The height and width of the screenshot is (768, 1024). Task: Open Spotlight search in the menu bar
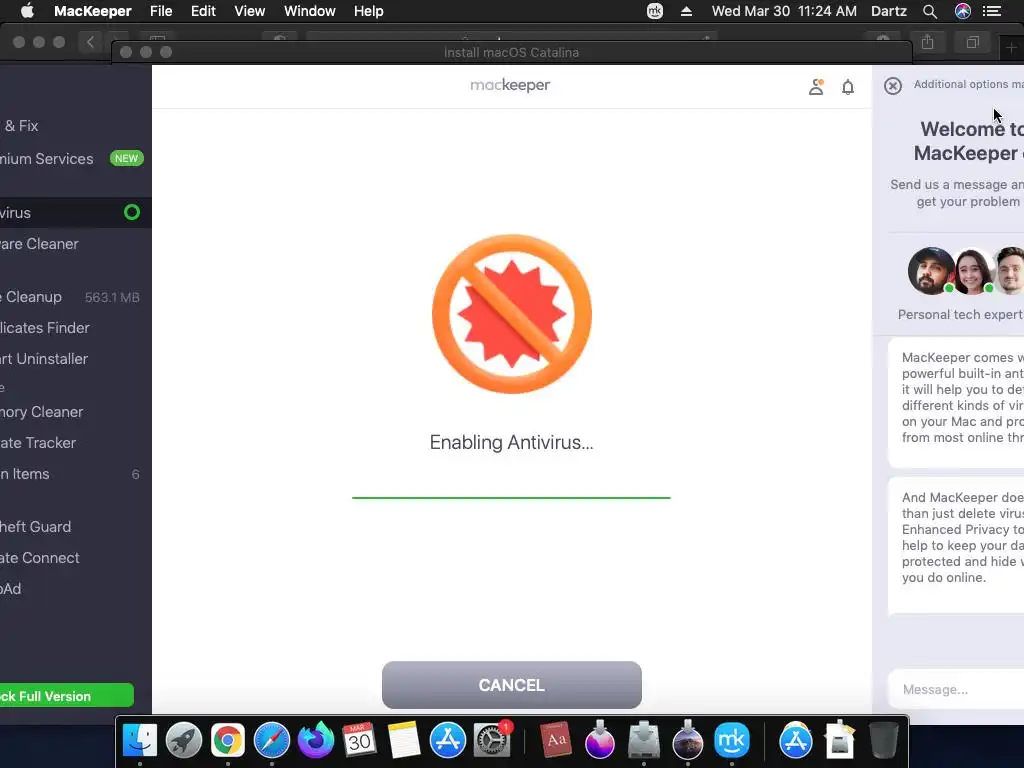pos(930,11)
